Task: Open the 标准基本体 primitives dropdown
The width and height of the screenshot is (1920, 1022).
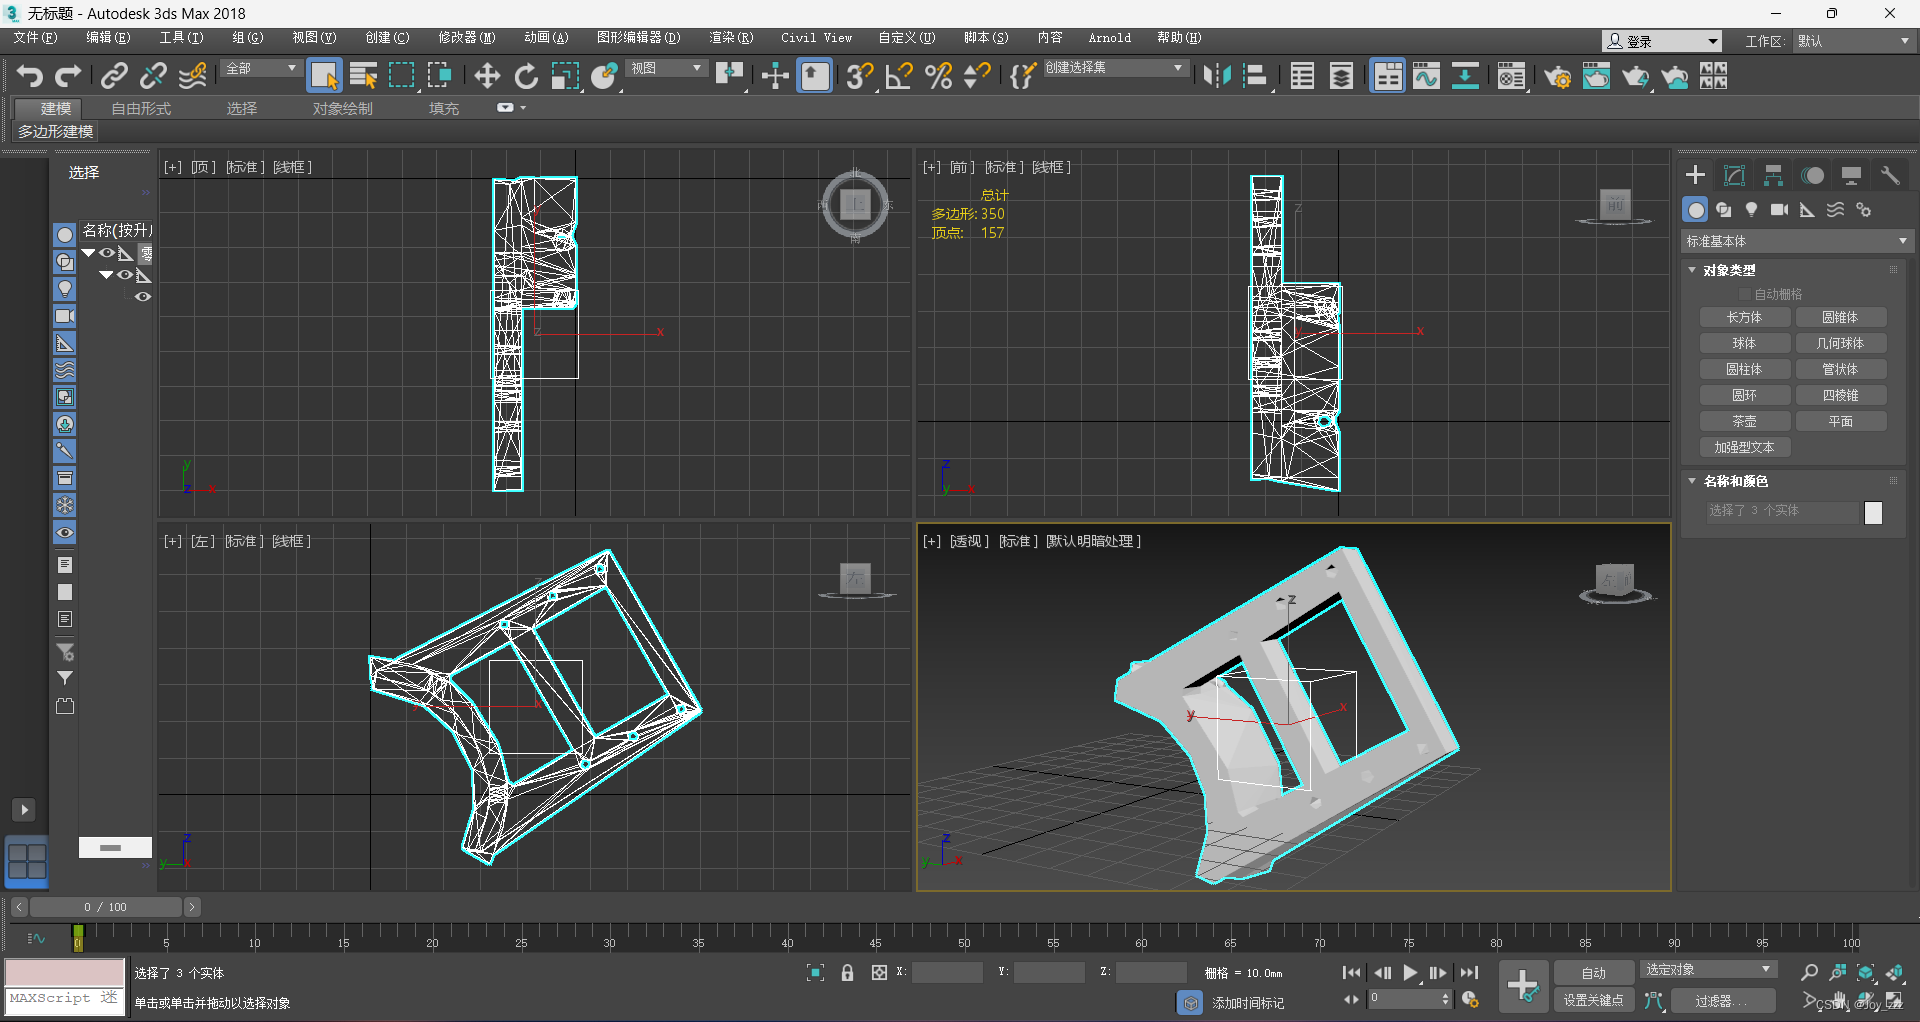Action: (x=1796, y=242)
